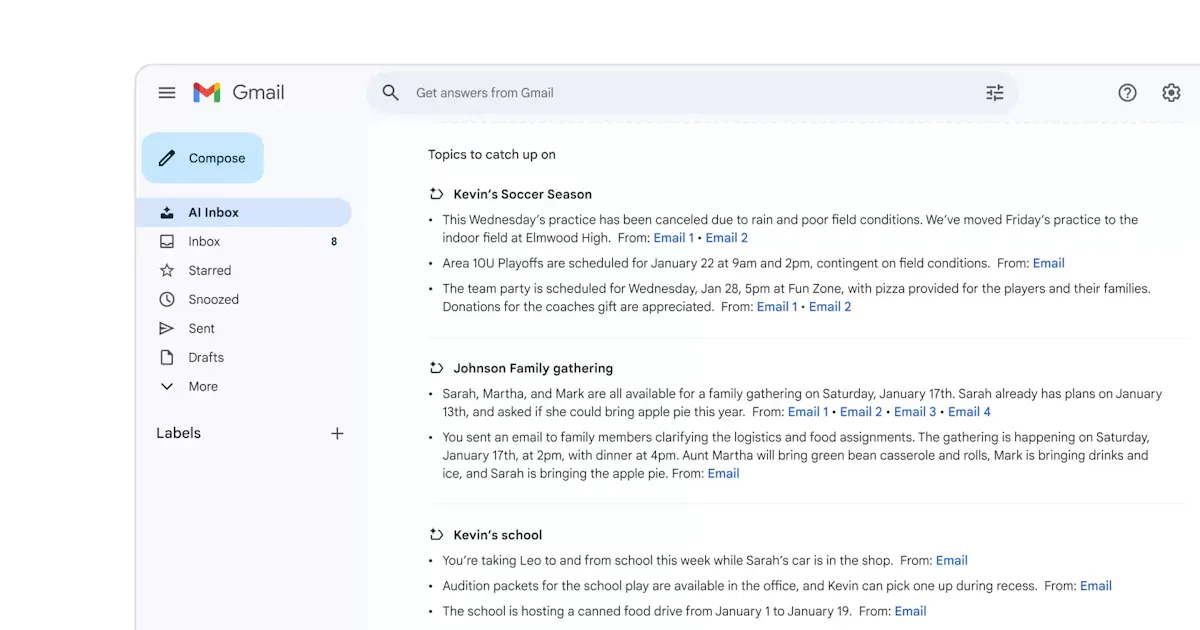Open Email 1 link for canceled Wednesday practice
The image size is (1200, 630).
673,238
